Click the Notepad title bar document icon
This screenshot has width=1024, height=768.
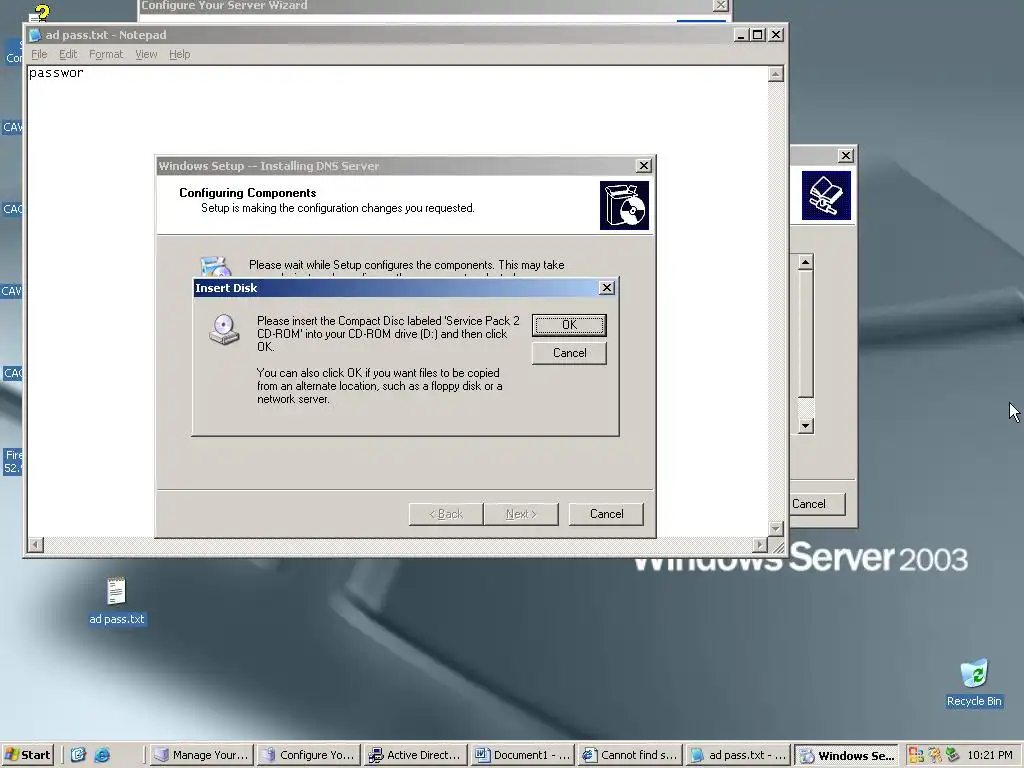click(35, 35)
